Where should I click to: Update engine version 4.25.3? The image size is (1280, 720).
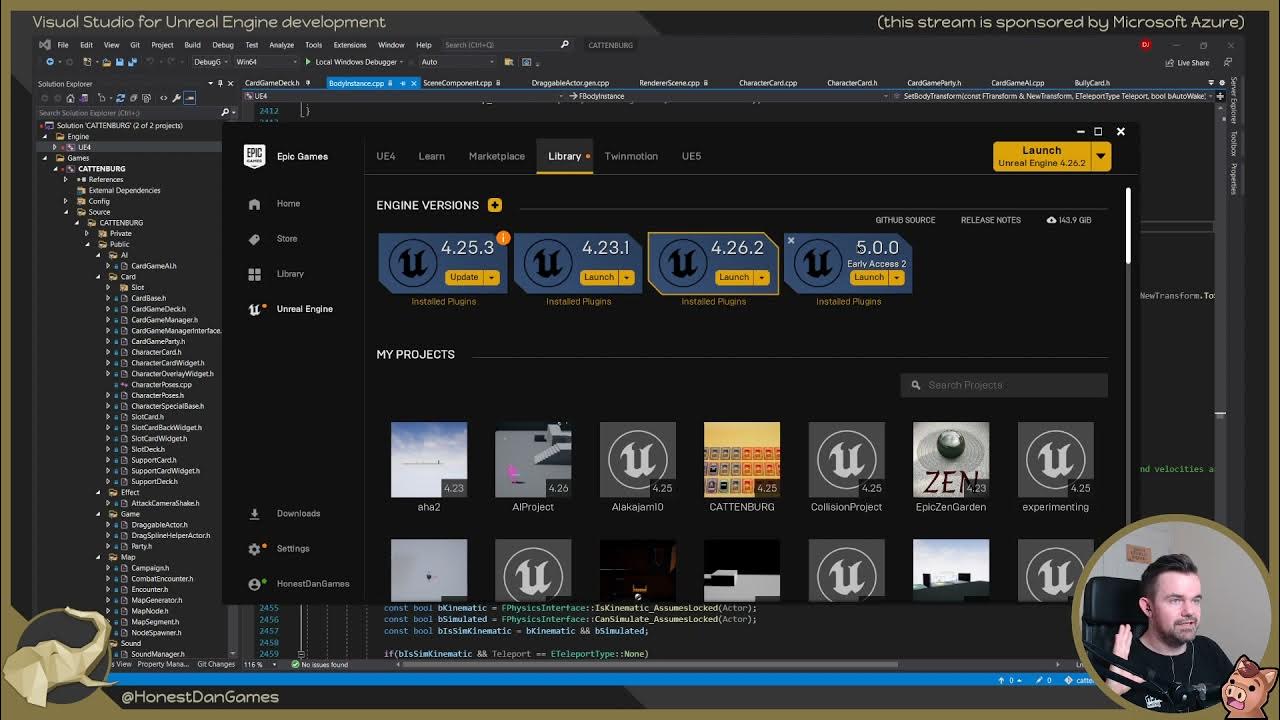(x=464, y=277)
